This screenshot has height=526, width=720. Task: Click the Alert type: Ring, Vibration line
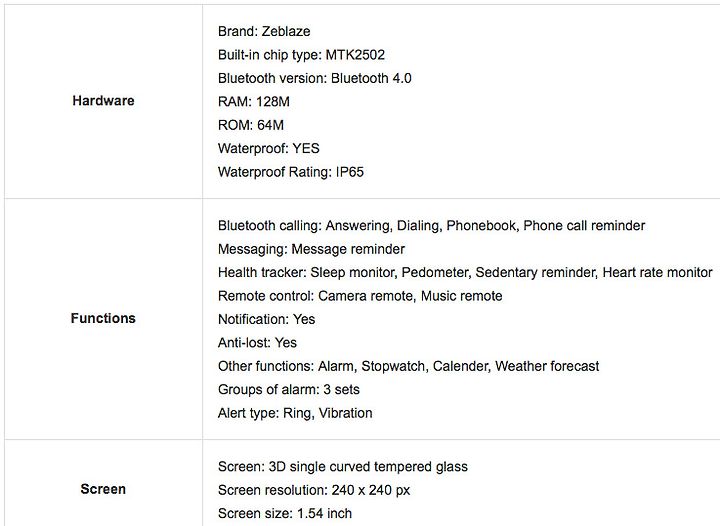[295, 413]
